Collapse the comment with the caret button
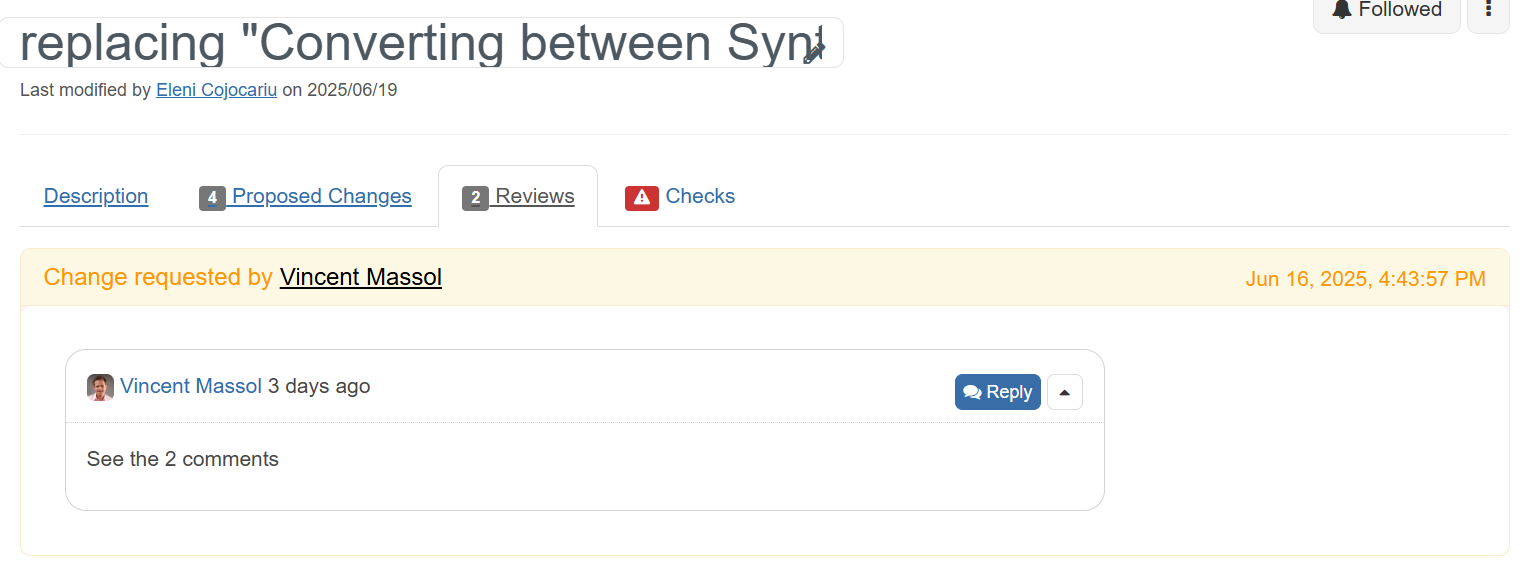This screenshot has height=575, width=1533. pos(1064,392)
